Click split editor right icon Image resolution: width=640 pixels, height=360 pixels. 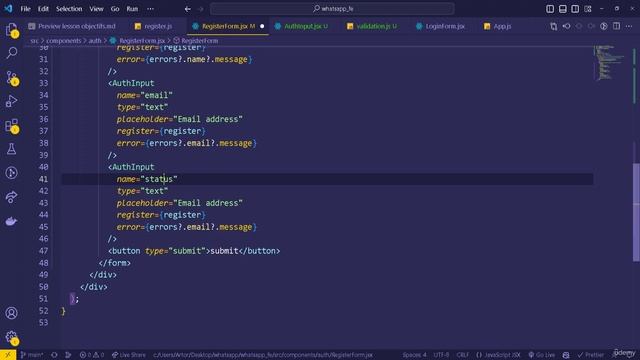coord(616,26)
